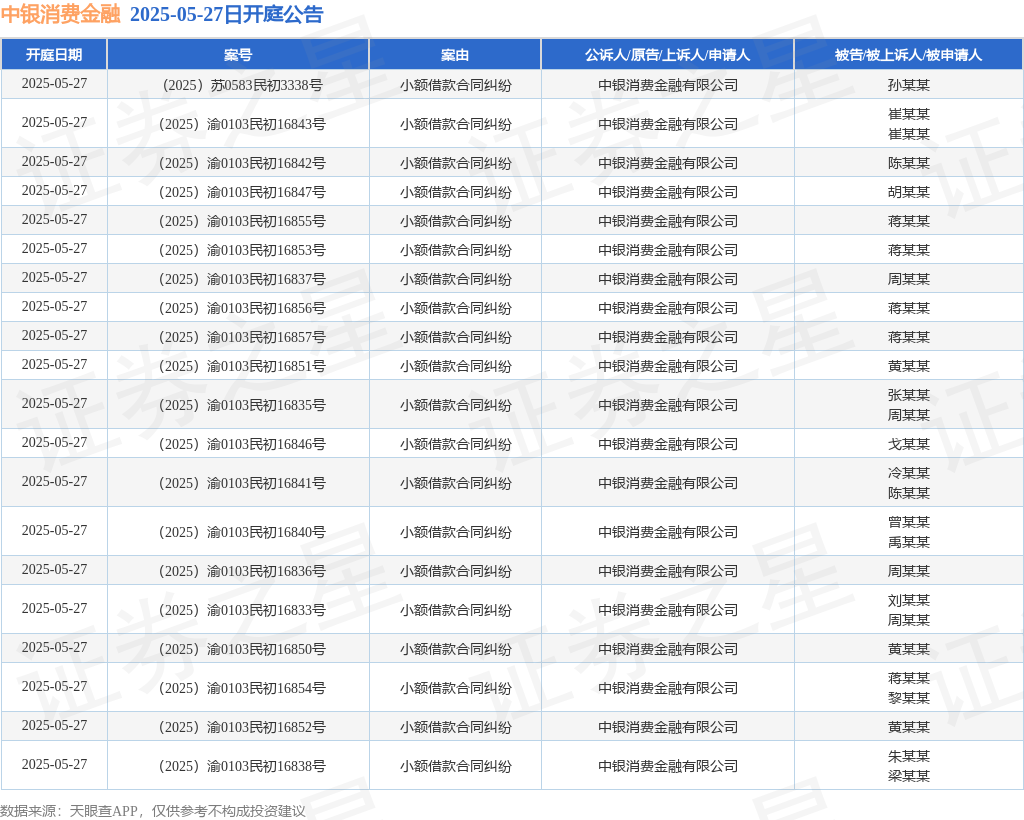1024x820 pixels.
Task: Click defendant 黎某某
Action: coord(908,698)
